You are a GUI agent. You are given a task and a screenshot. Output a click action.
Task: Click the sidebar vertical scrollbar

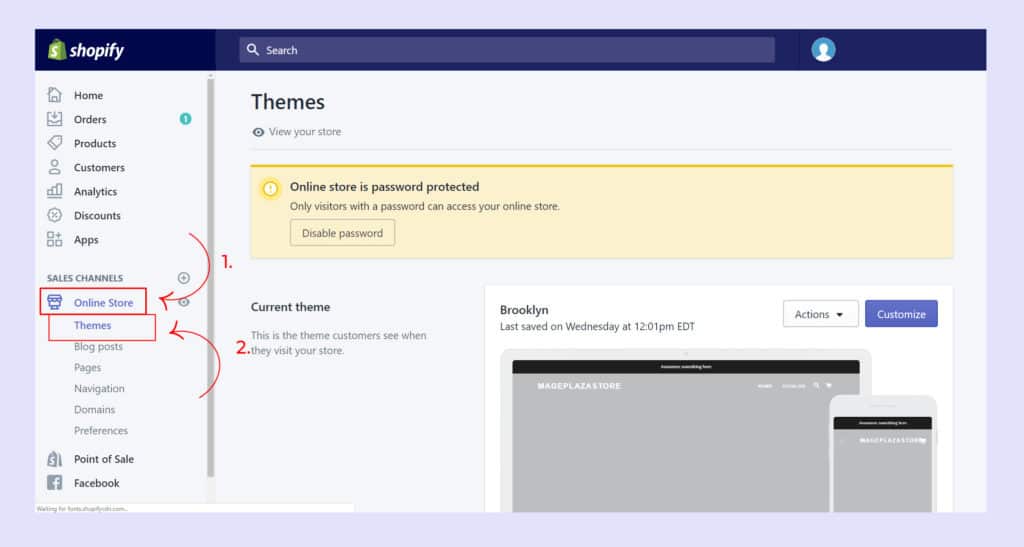click(x=210, y=277)
